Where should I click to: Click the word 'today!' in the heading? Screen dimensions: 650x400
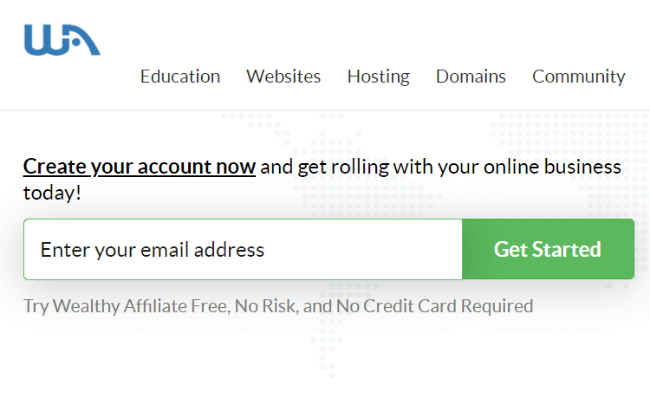click(x=52, y=193)
